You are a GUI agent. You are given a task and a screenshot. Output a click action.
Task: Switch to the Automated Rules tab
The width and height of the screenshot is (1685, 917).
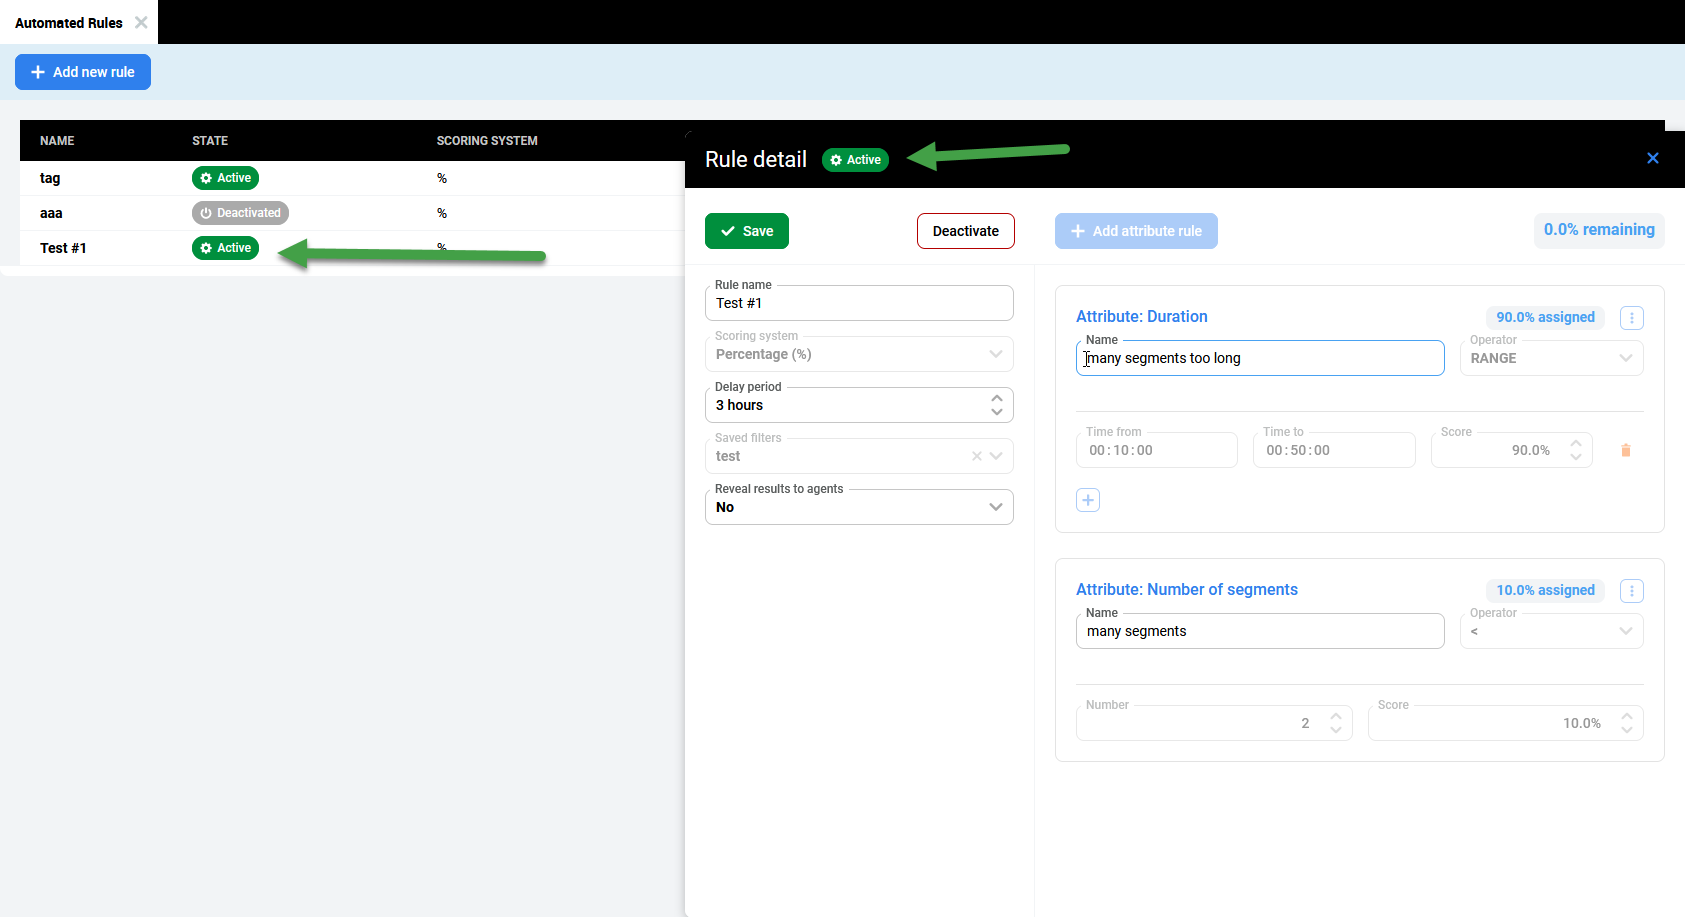pos(68,23)
